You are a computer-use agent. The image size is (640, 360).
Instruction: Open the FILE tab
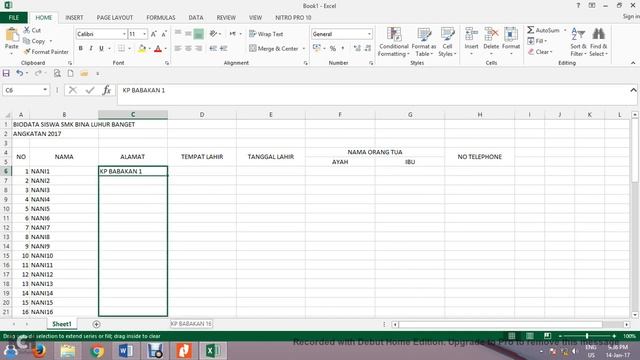14,18
